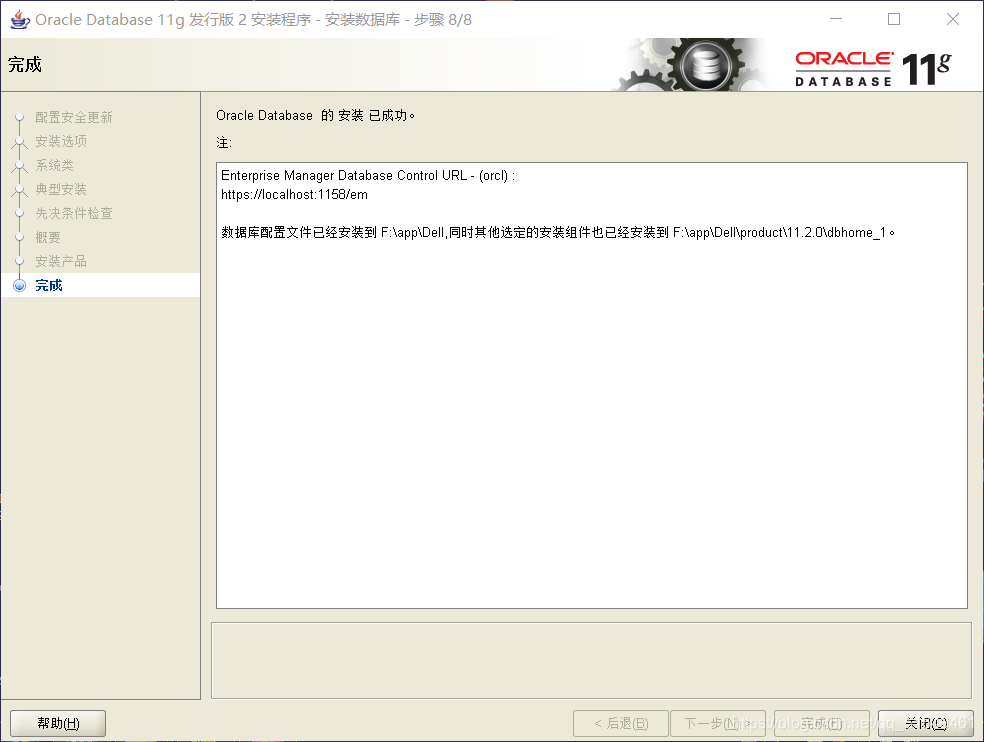Click the empty message panel below the notes box
This screenshot has width=984, height=742.
coord(591,660)
